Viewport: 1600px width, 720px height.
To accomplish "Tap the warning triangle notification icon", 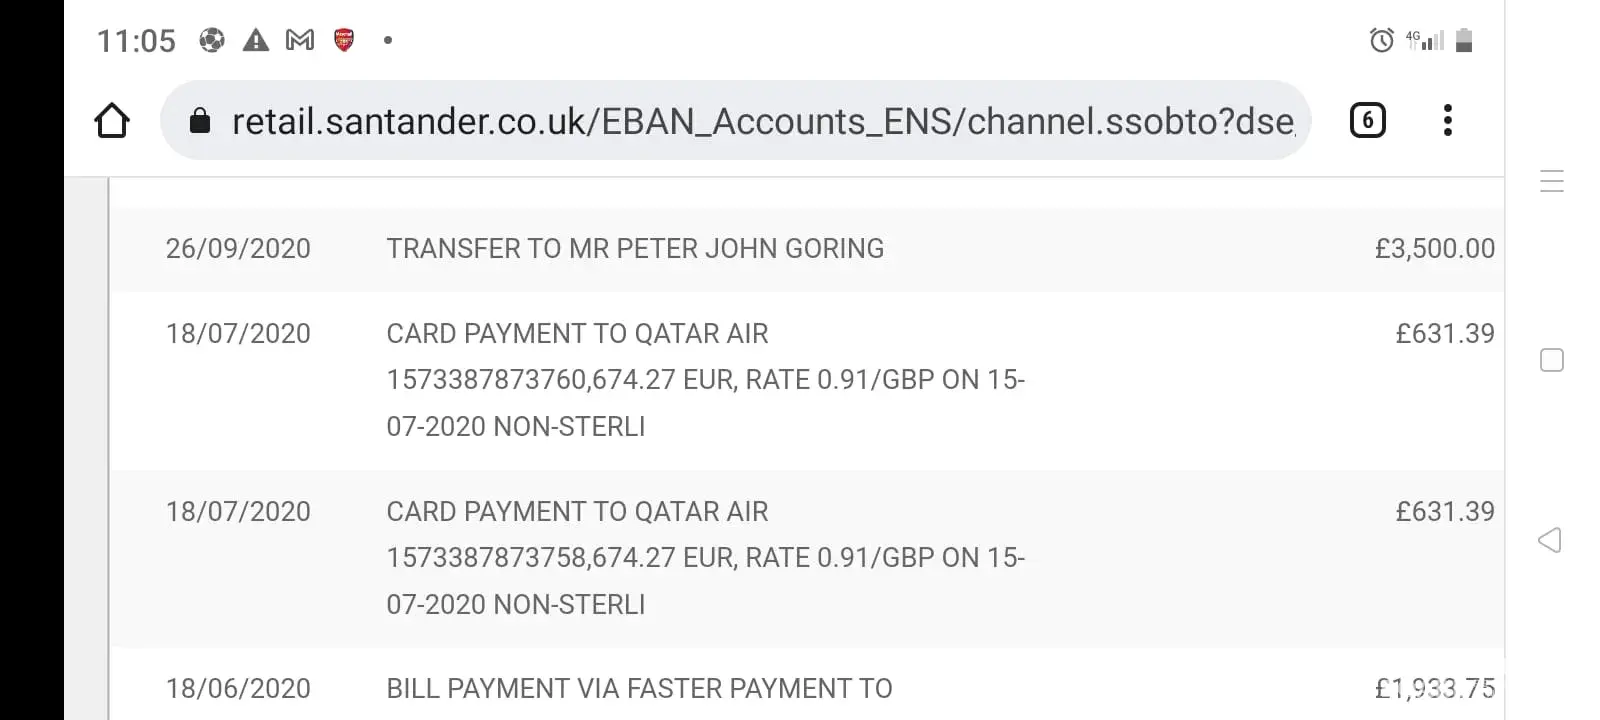I will click(256, 40).
